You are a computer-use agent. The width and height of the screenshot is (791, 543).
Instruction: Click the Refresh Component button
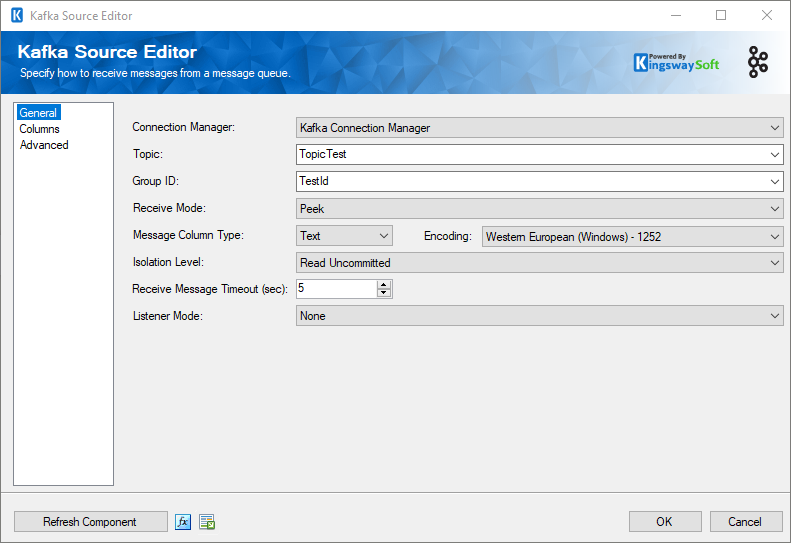tap(91, 521)
